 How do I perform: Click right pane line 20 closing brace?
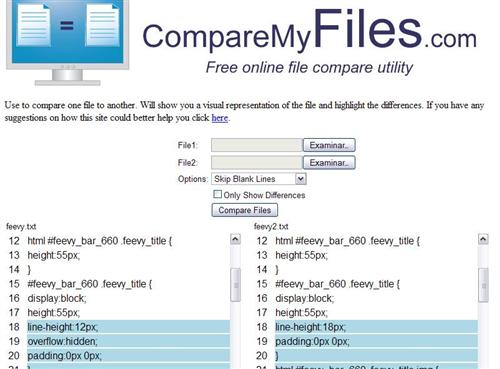(x=277, y=356)
